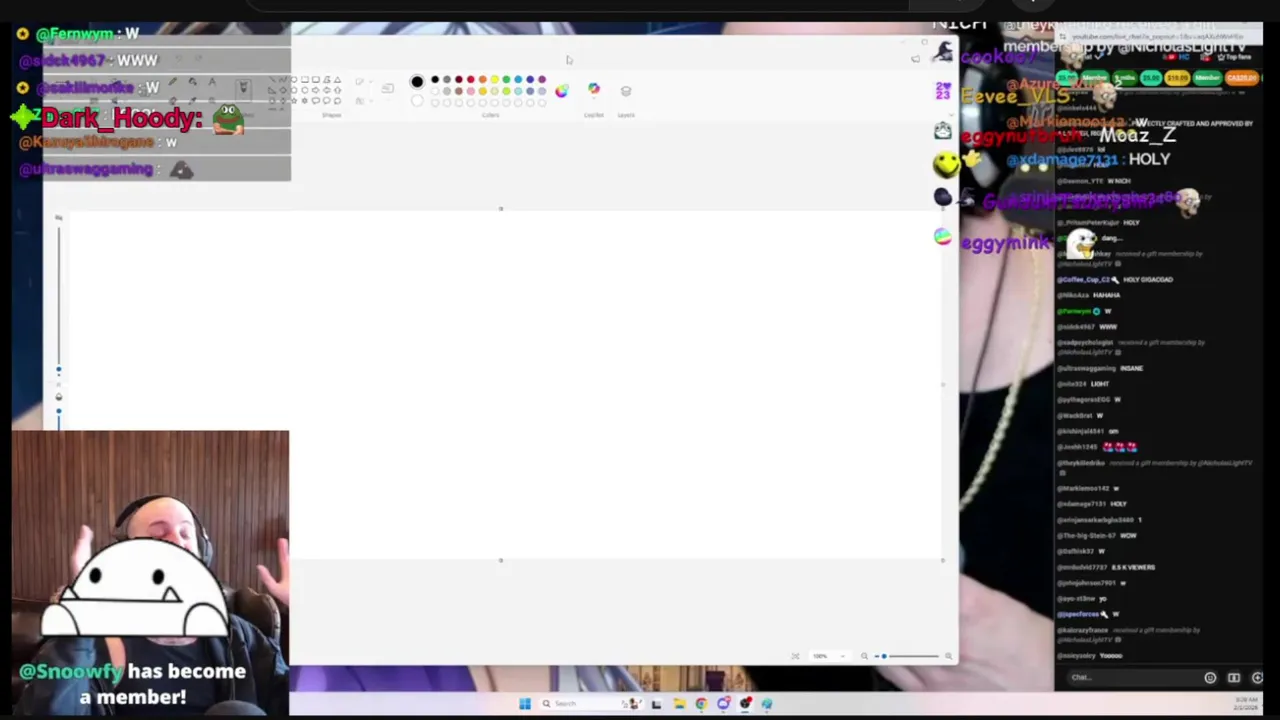Click the orange CA$20.00 super chat chip
Image resolution: width=1280 pixels, height=720 pixels.
coord(1242,78)
